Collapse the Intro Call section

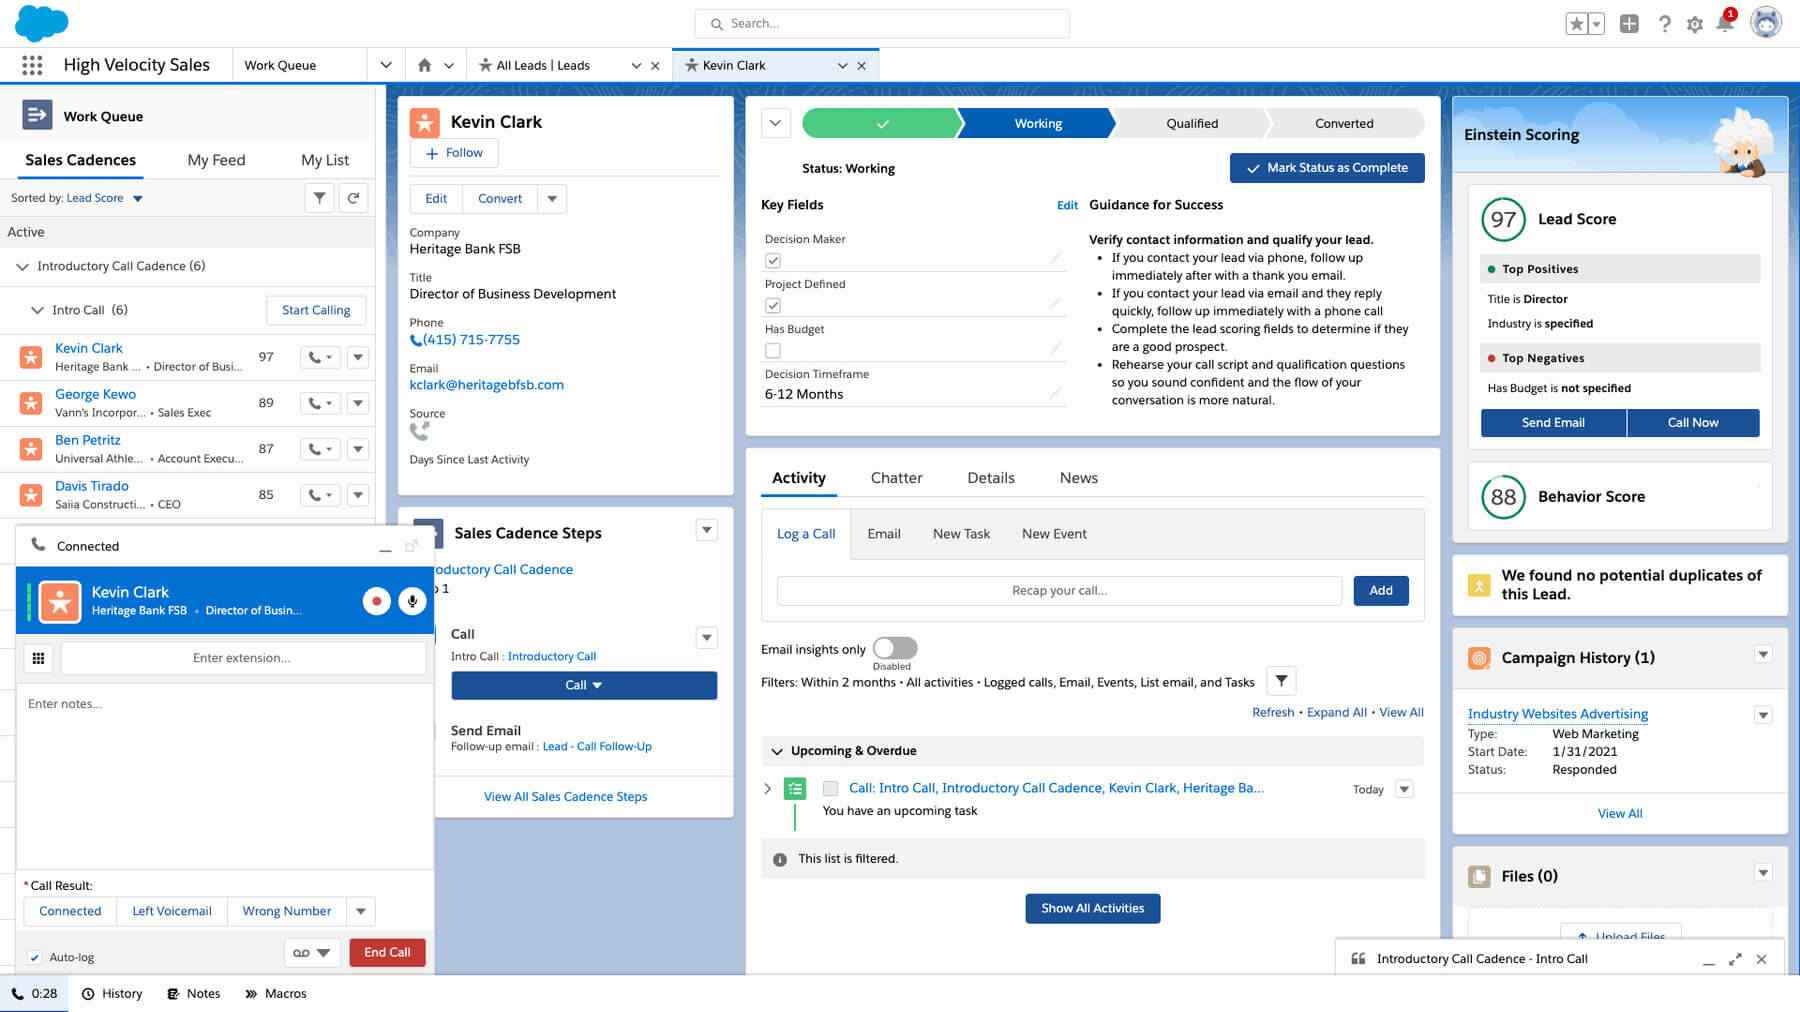37,311
